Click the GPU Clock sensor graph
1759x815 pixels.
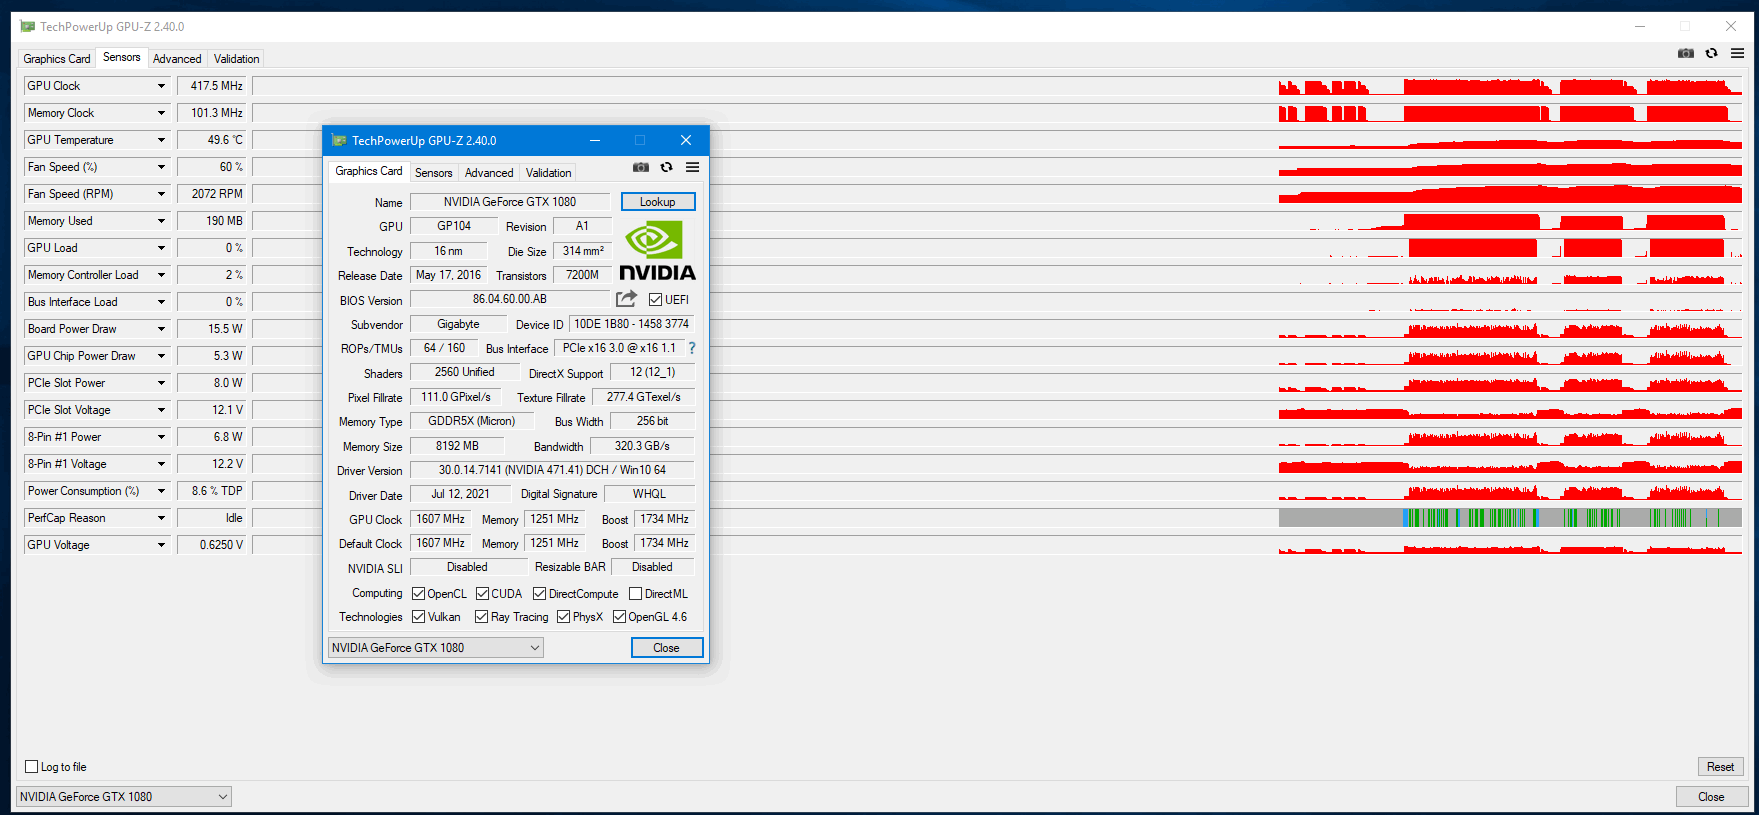pyautogui.click(x=997, y=86)
